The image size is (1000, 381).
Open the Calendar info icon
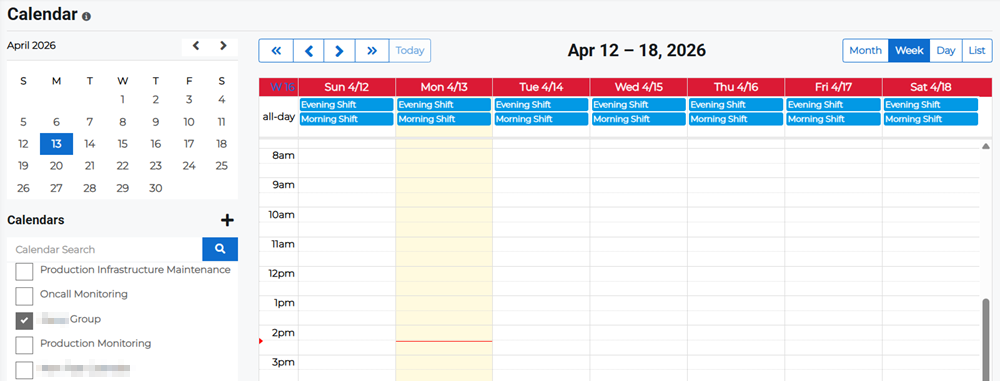86,16
